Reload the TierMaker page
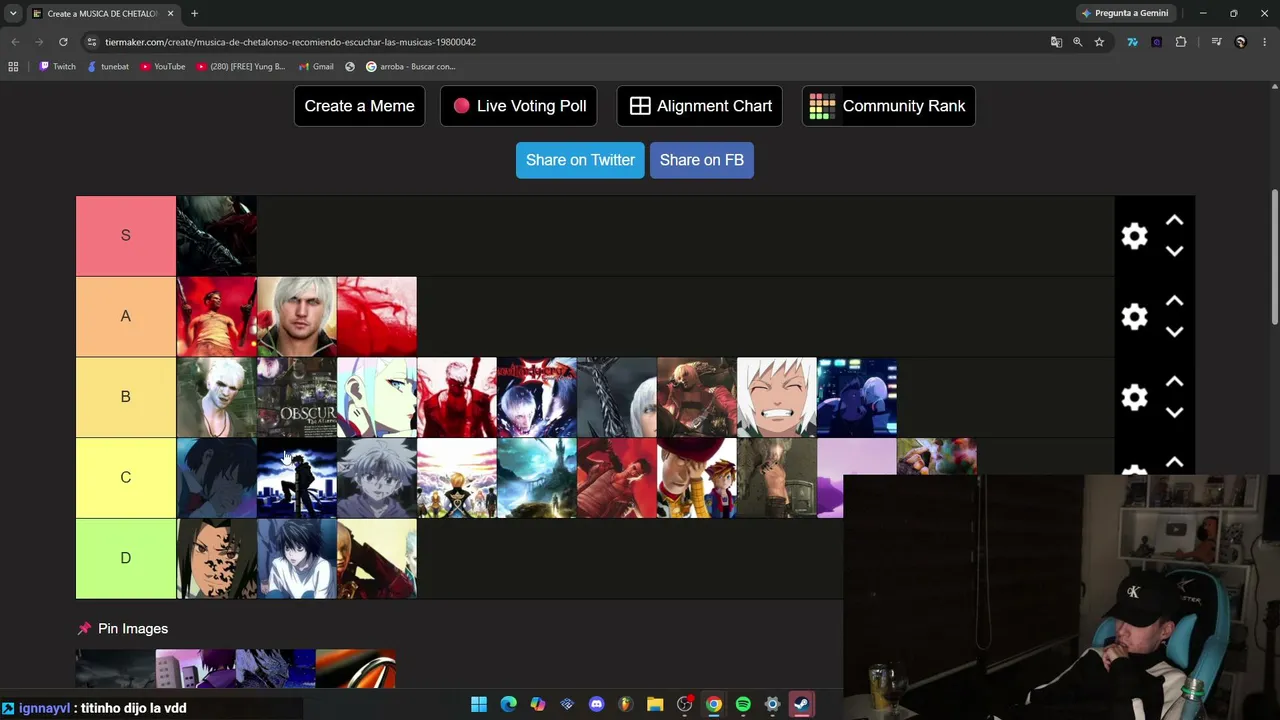 63,42
